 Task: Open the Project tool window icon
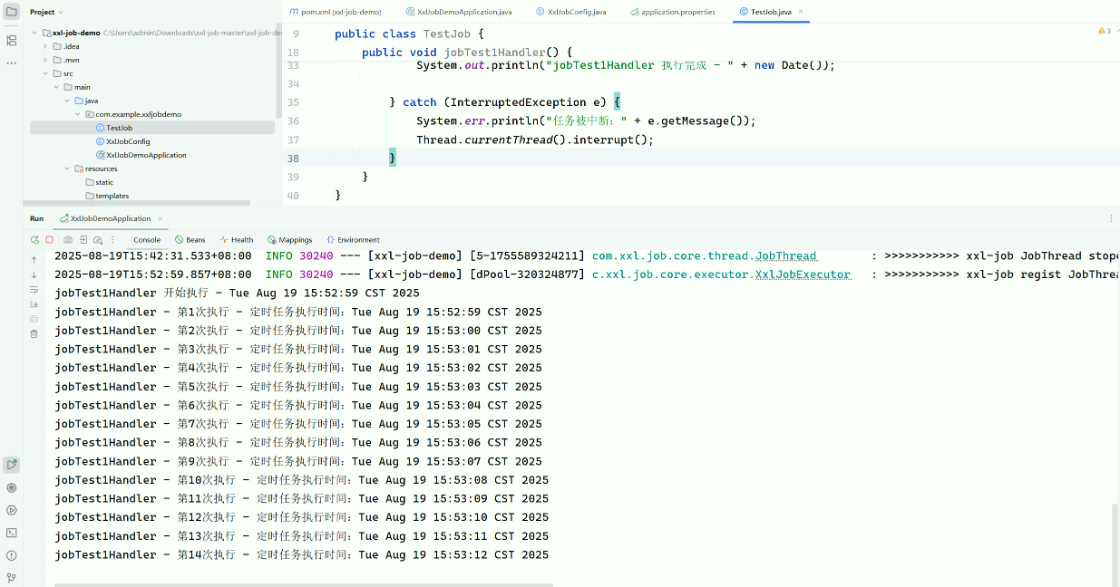tap(11, 12)
